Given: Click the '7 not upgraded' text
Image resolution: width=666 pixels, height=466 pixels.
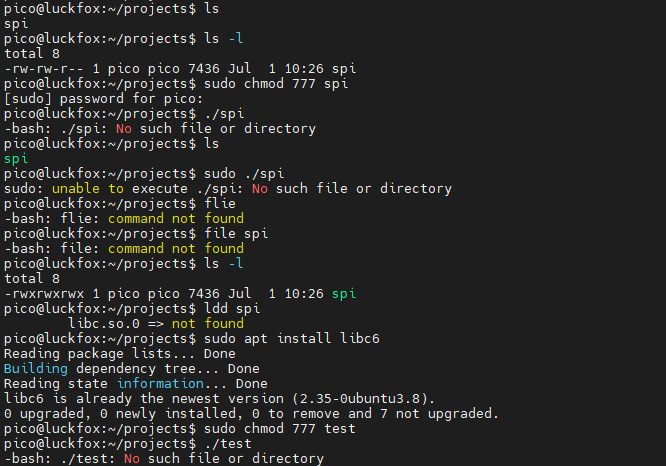Looking at the screenshot, I should click(x=436, y=413).
